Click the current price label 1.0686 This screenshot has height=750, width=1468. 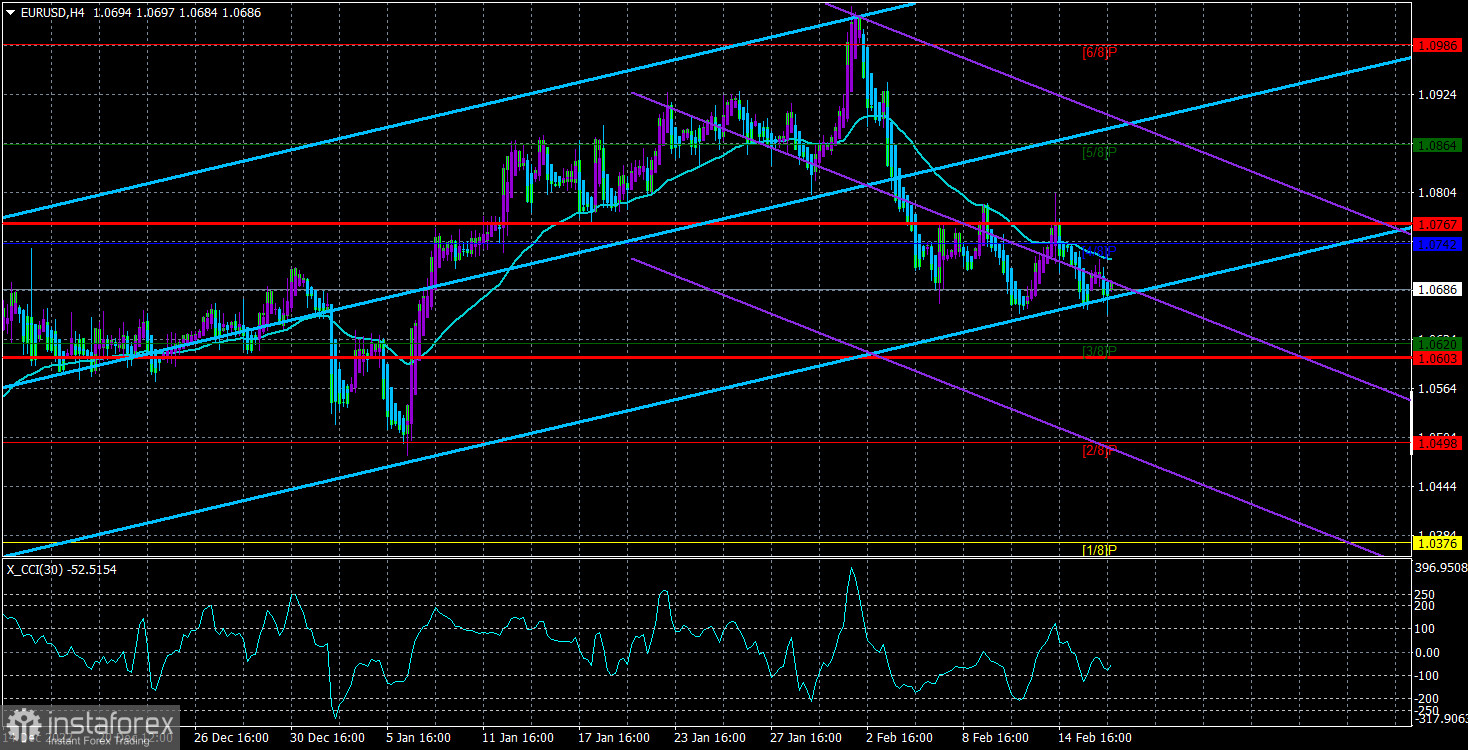point(1440,288)
